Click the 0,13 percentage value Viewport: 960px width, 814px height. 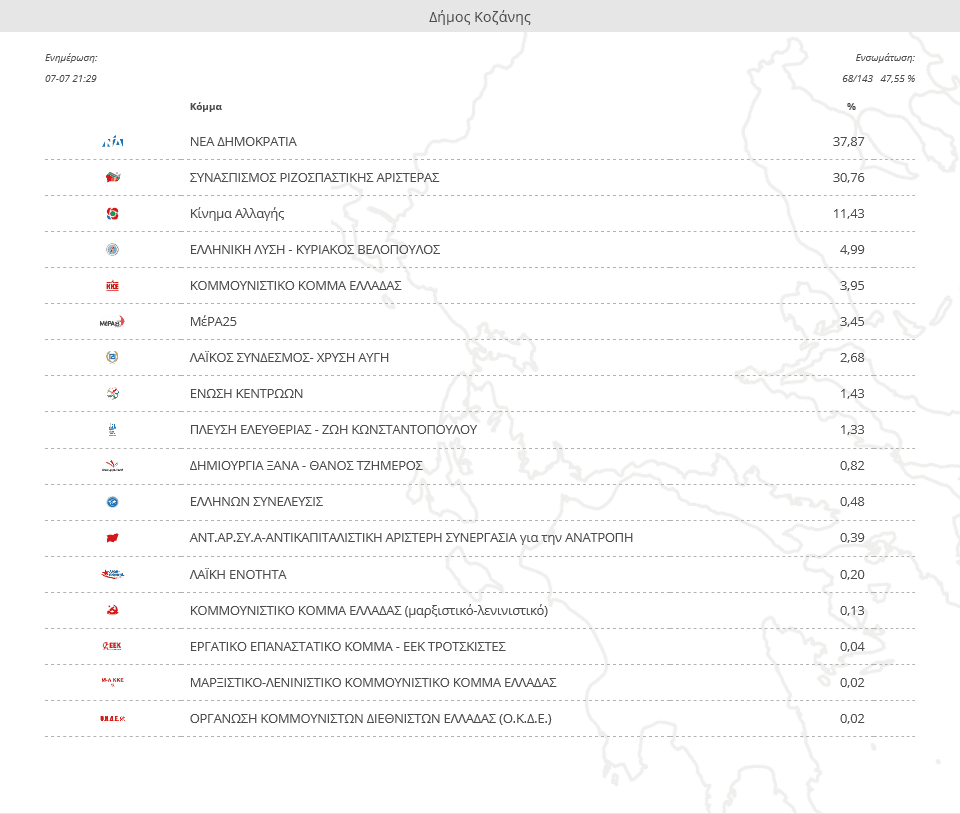click(852, 611)
